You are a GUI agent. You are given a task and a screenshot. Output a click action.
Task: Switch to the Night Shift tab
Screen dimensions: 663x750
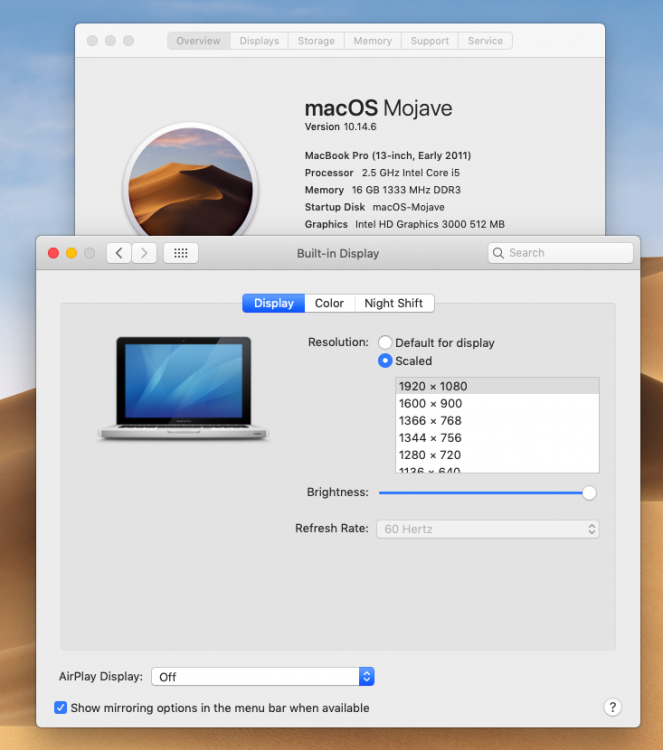pos(394,303)
